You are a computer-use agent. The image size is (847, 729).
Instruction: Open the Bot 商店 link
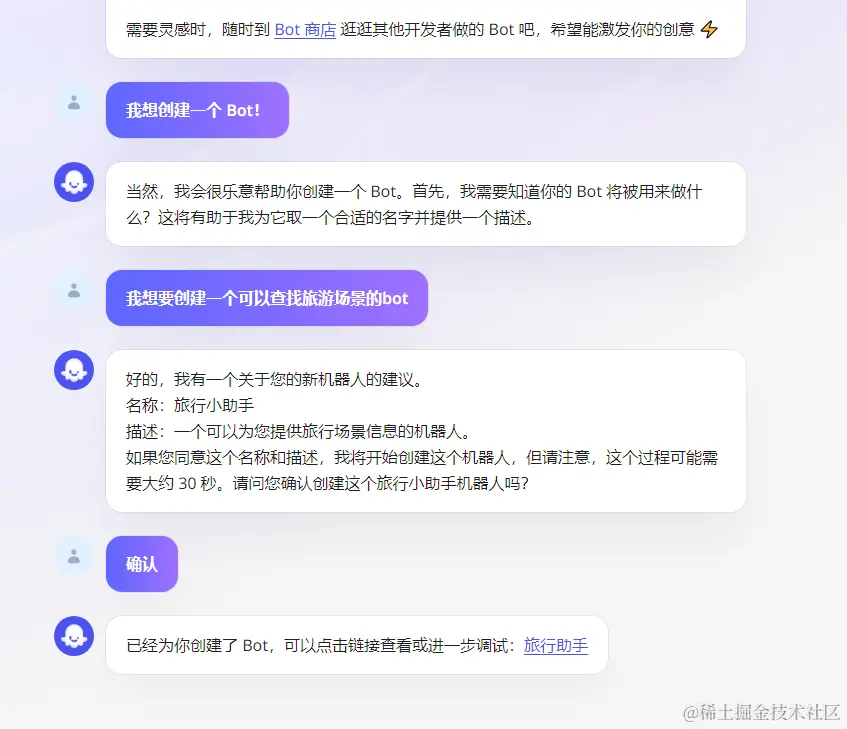[305, 30]
